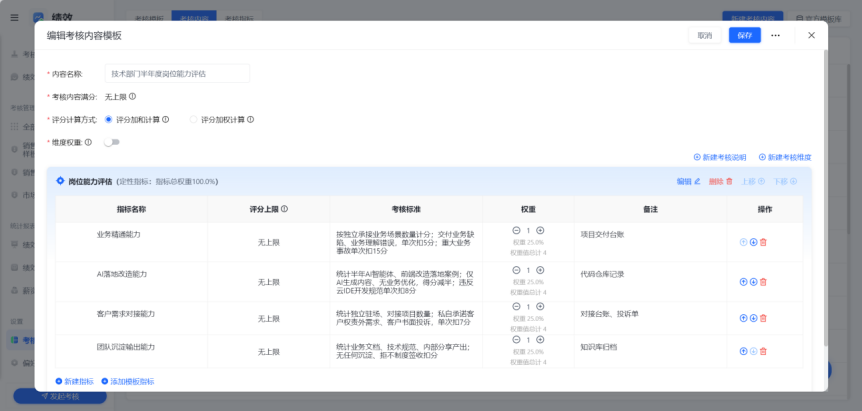Focus the 内容名称 input field
The height and width of the screenshot is (411, 862).
pos(177,73)
